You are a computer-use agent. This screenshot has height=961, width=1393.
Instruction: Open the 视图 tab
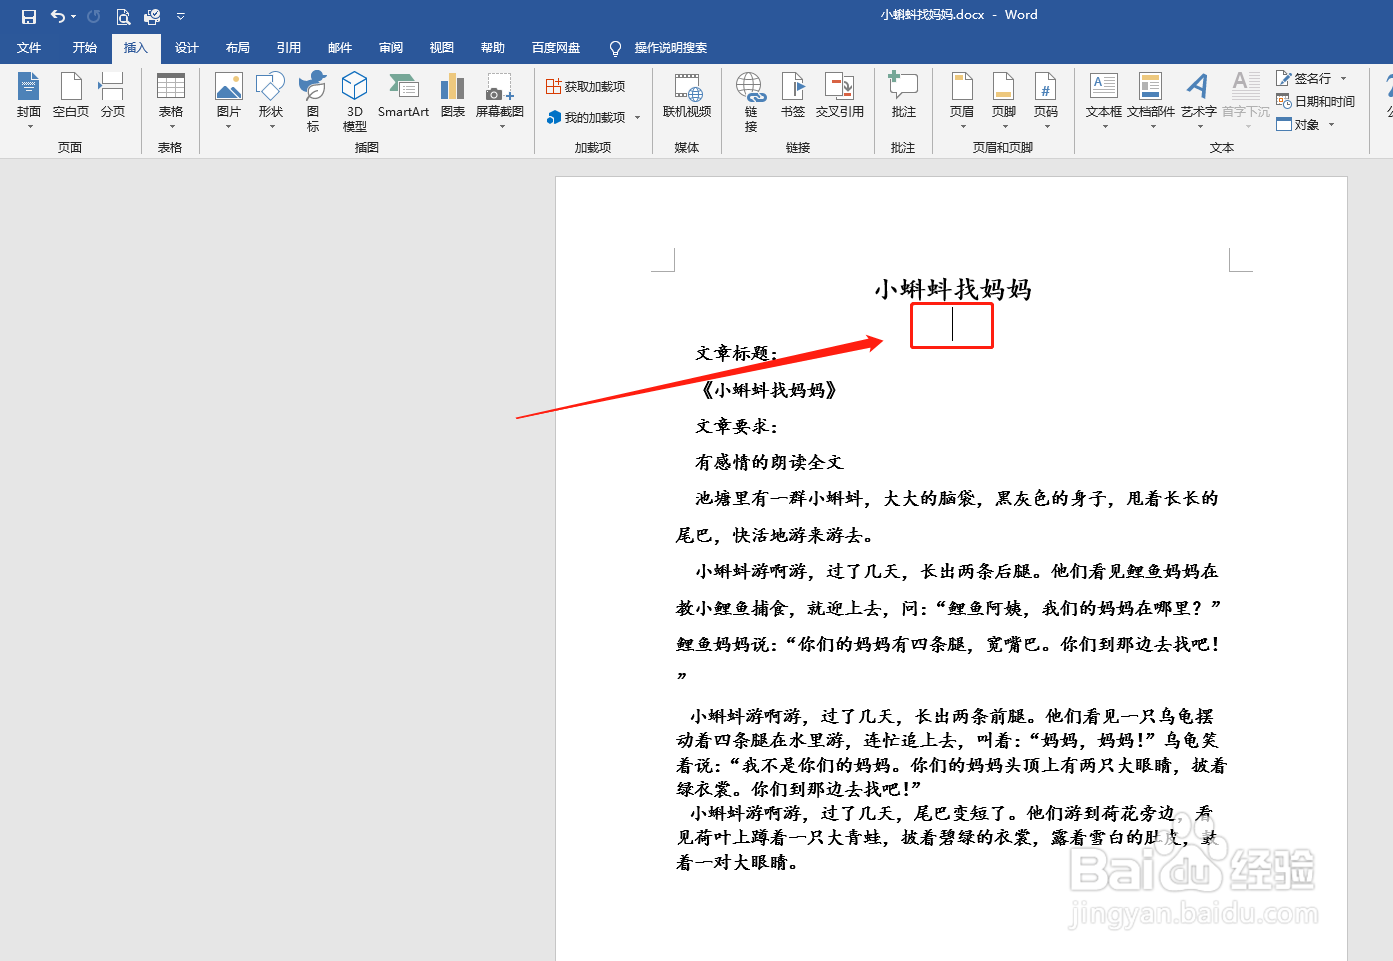tap(442, 48)
